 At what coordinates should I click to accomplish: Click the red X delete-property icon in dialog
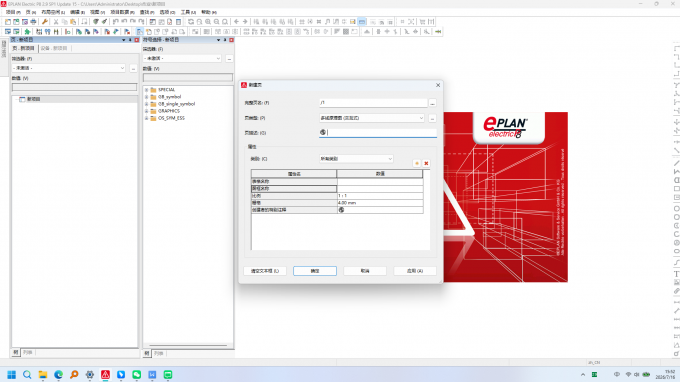(426, 163)
